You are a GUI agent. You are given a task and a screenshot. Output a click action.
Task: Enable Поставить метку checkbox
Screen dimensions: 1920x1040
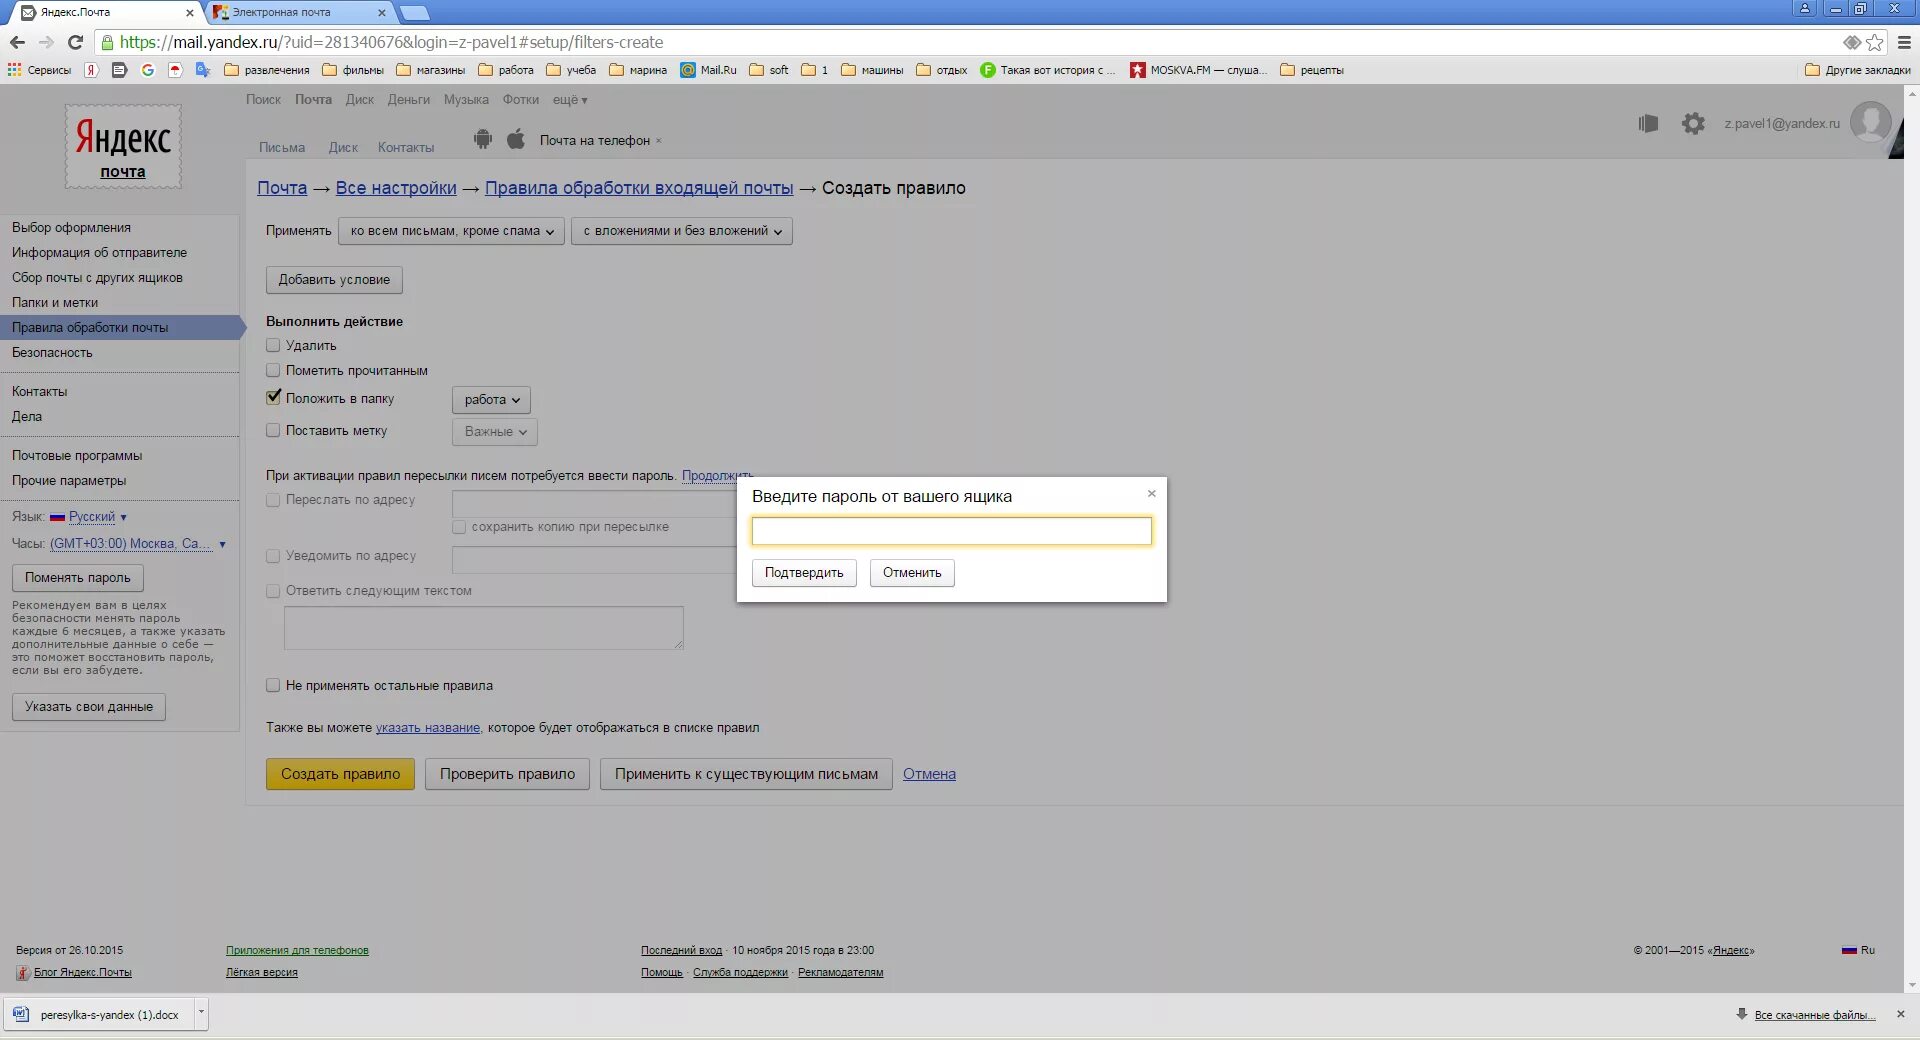(273, 430)
